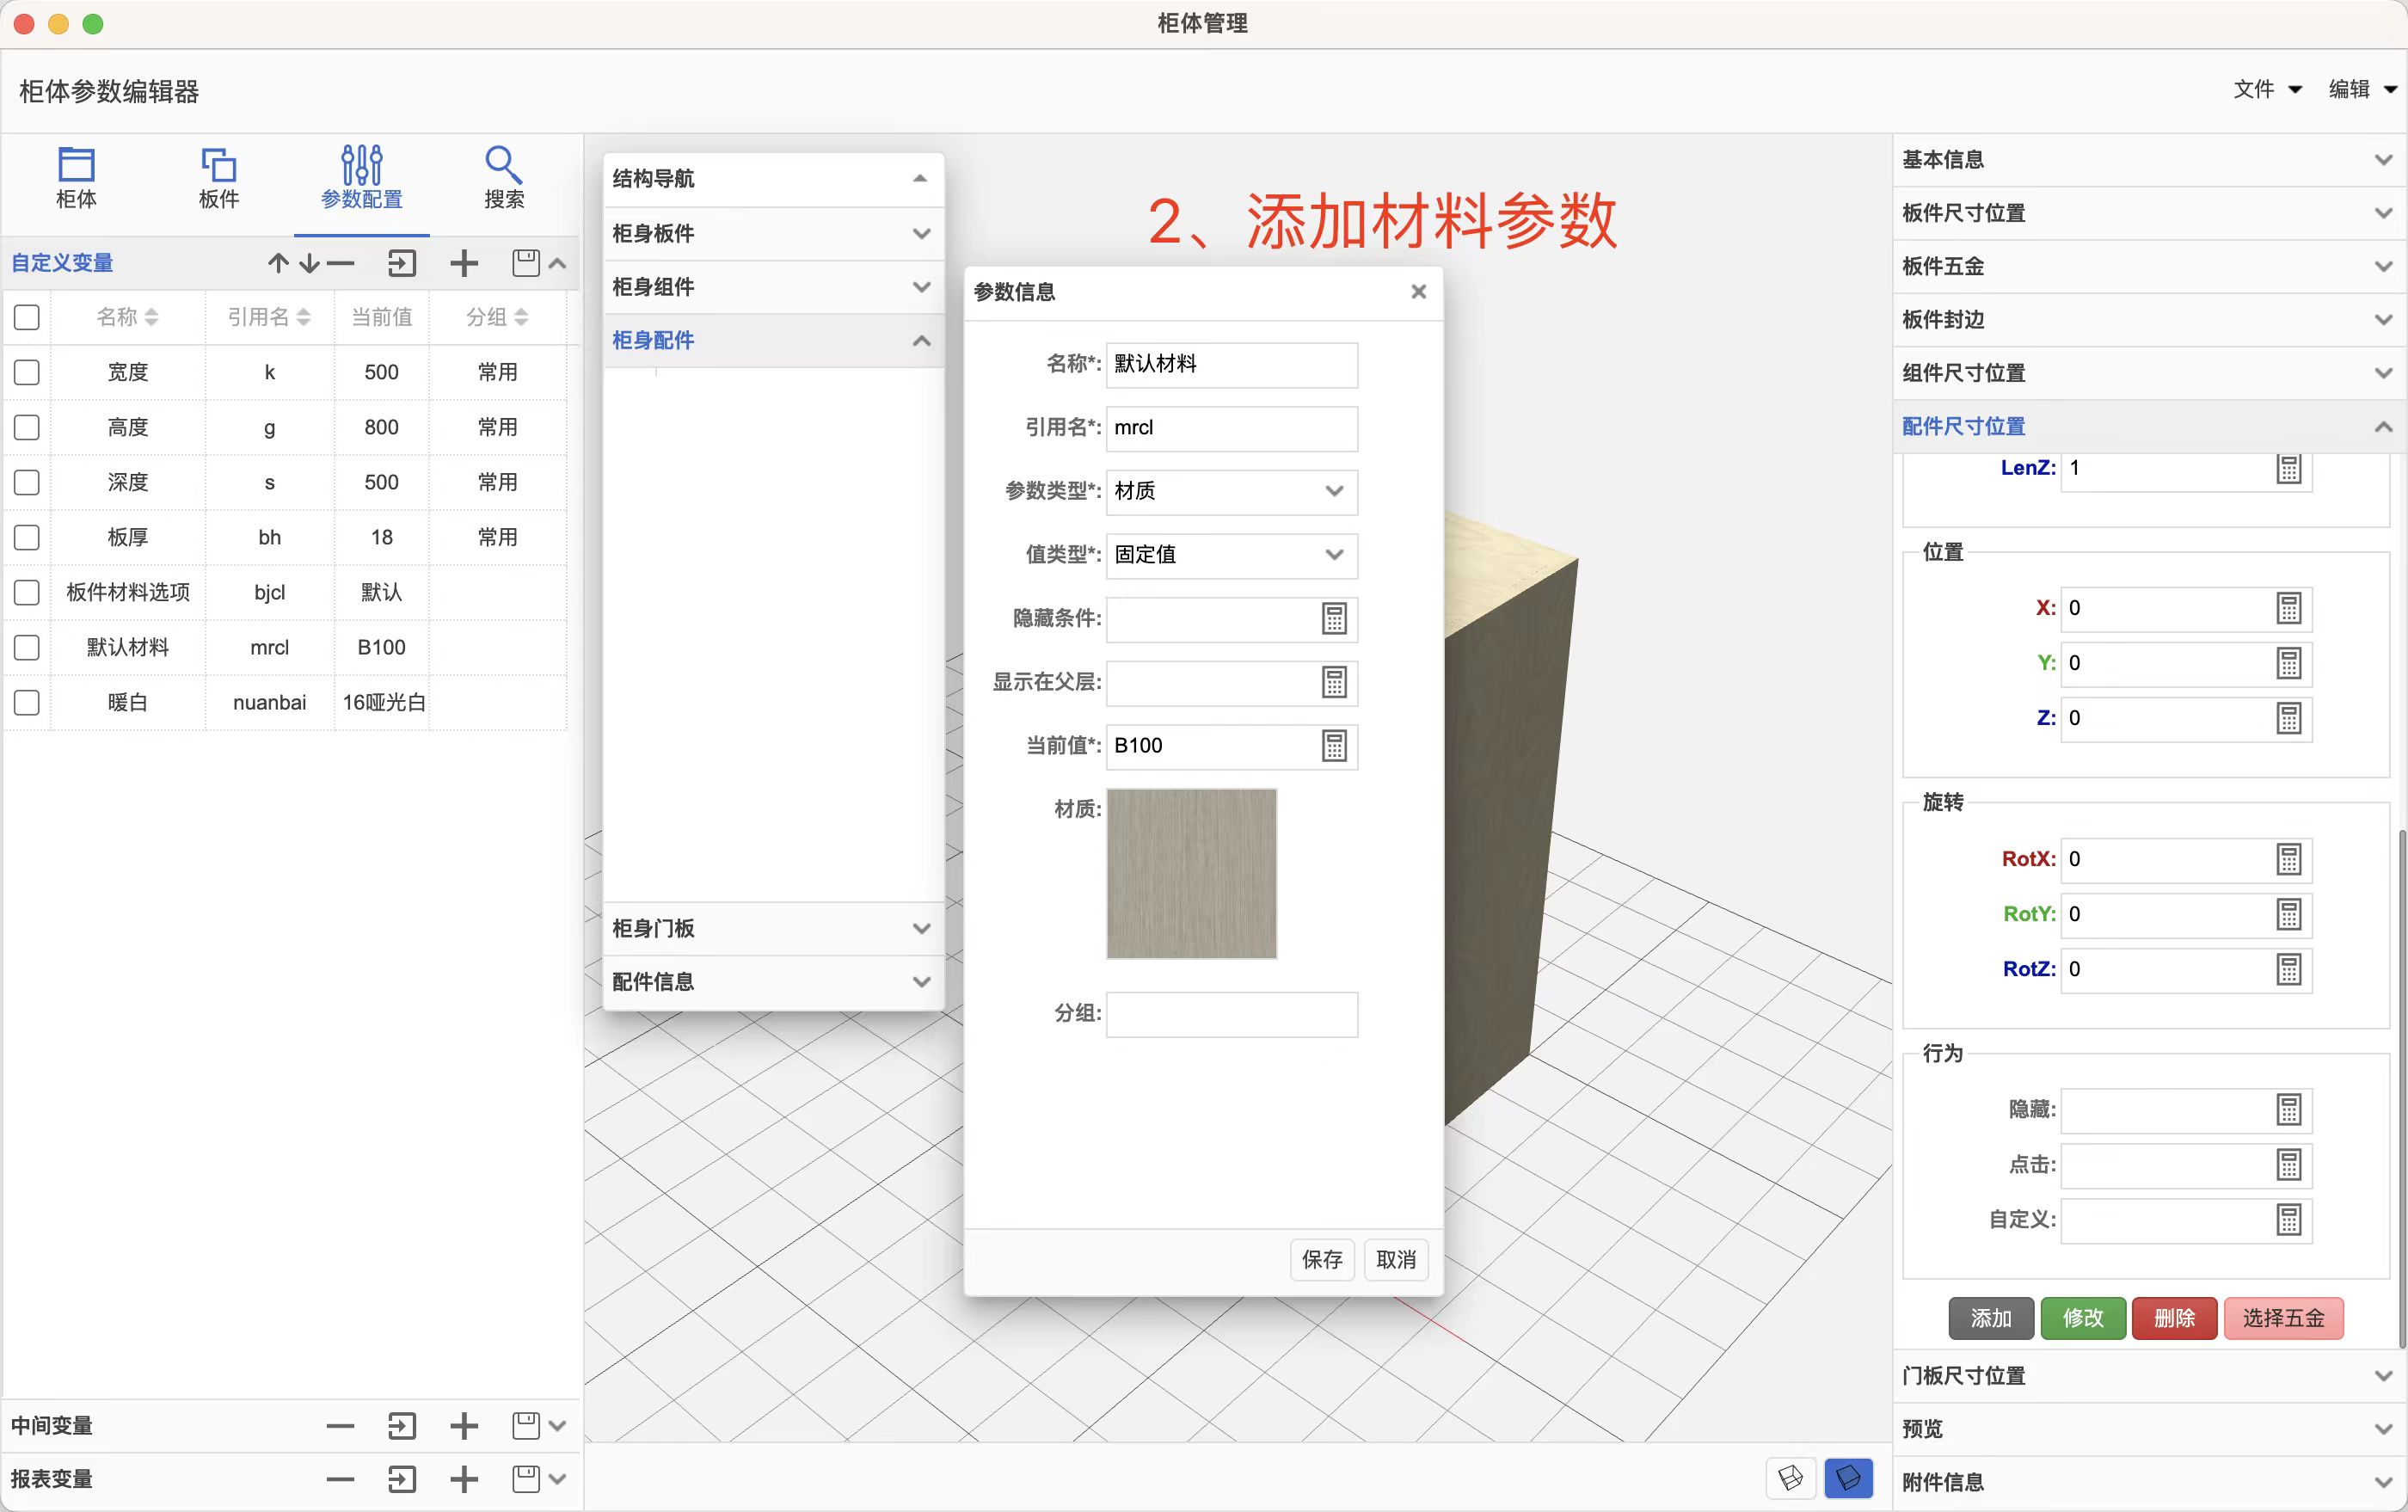Open the 值类型 dropdown
The height and width of the screenshot is (1512, 2408).
pyautogui.click(x=1231, y=555)
